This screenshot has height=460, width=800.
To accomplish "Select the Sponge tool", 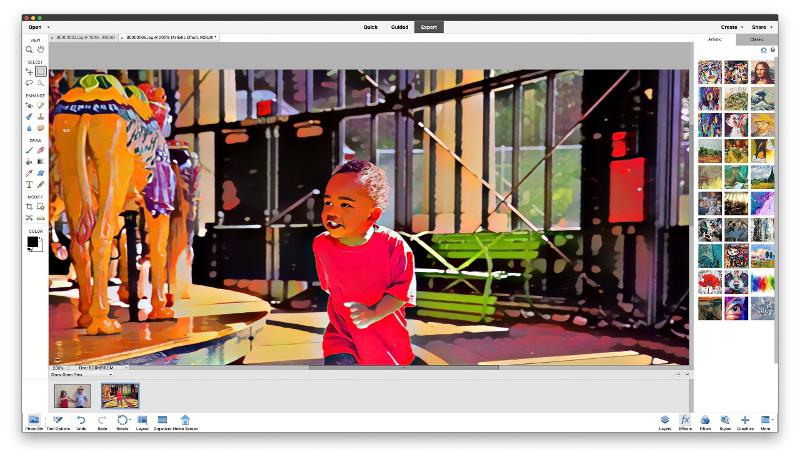I will [x=40, y=128].
